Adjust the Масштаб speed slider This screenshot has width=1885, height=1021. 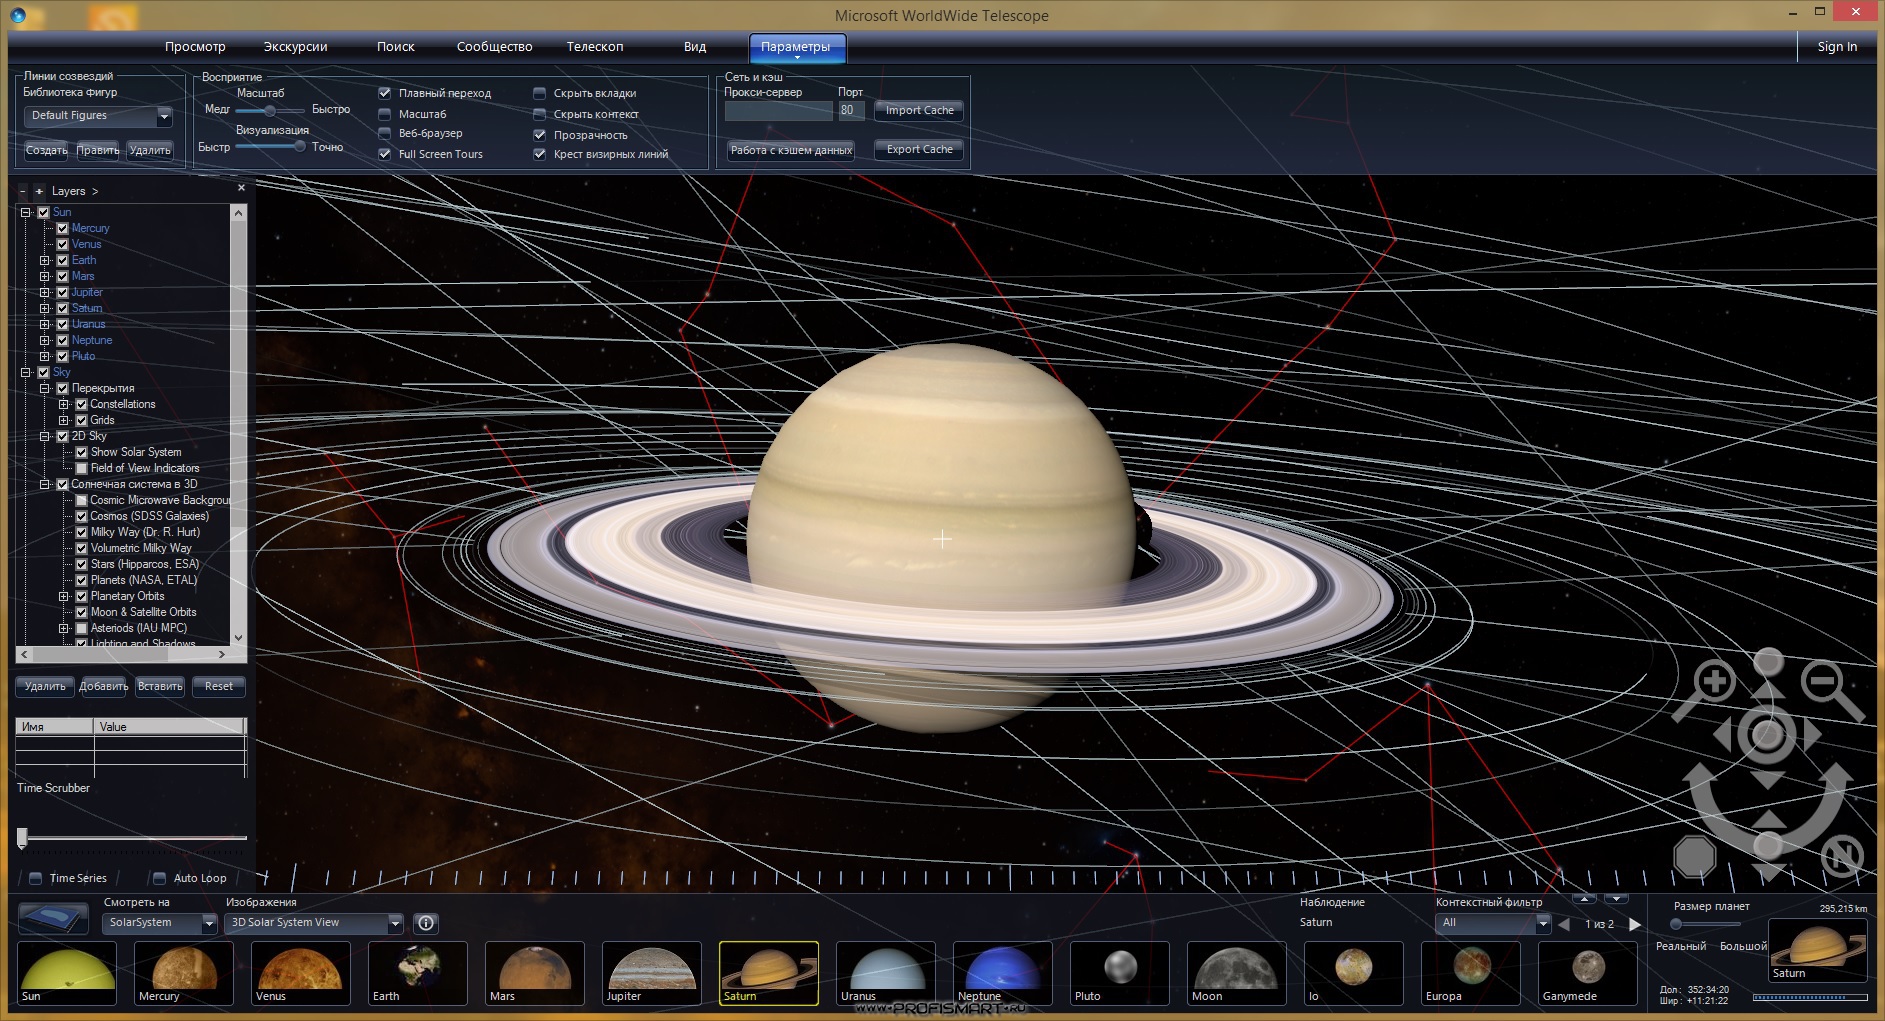[270, 110]
